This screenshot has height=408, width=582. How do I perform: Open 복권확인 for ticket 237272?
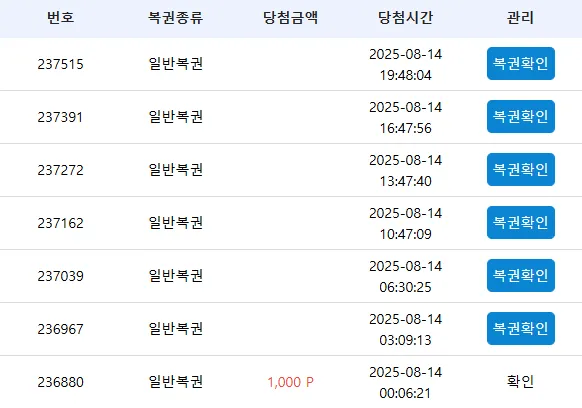coord(521,170)
